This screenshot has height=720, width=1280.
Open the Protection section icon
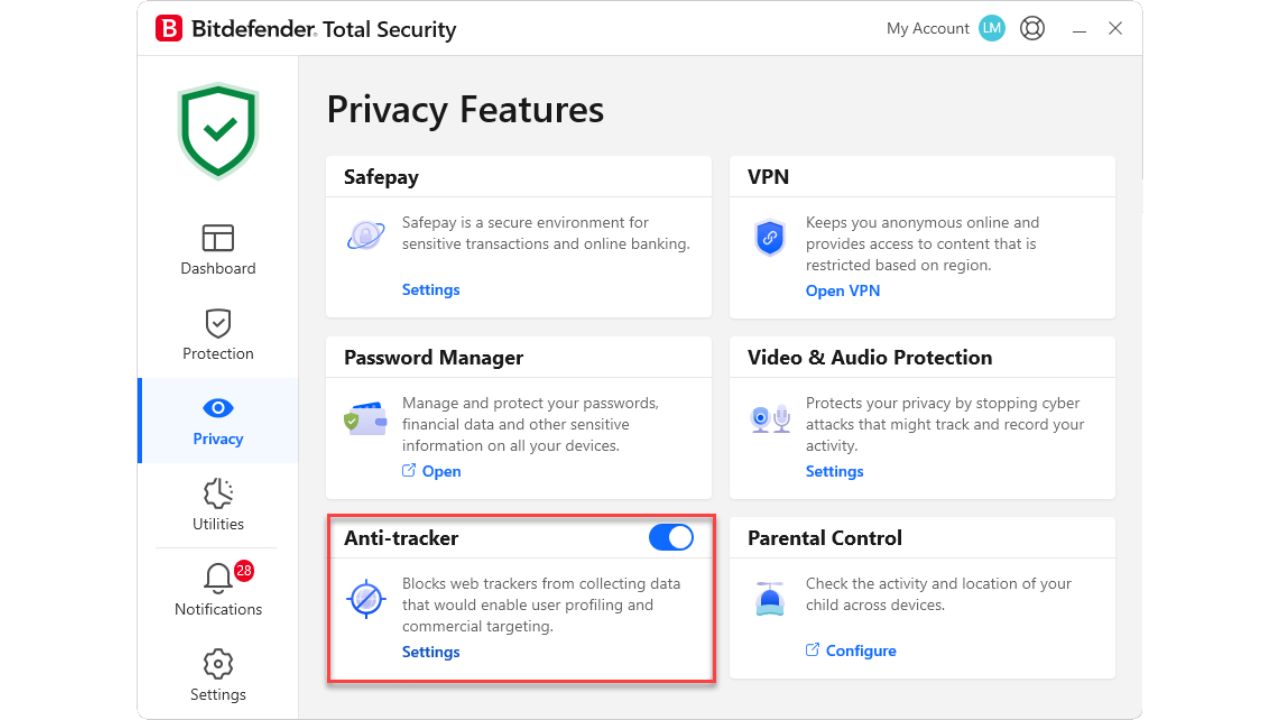[217, 323]
